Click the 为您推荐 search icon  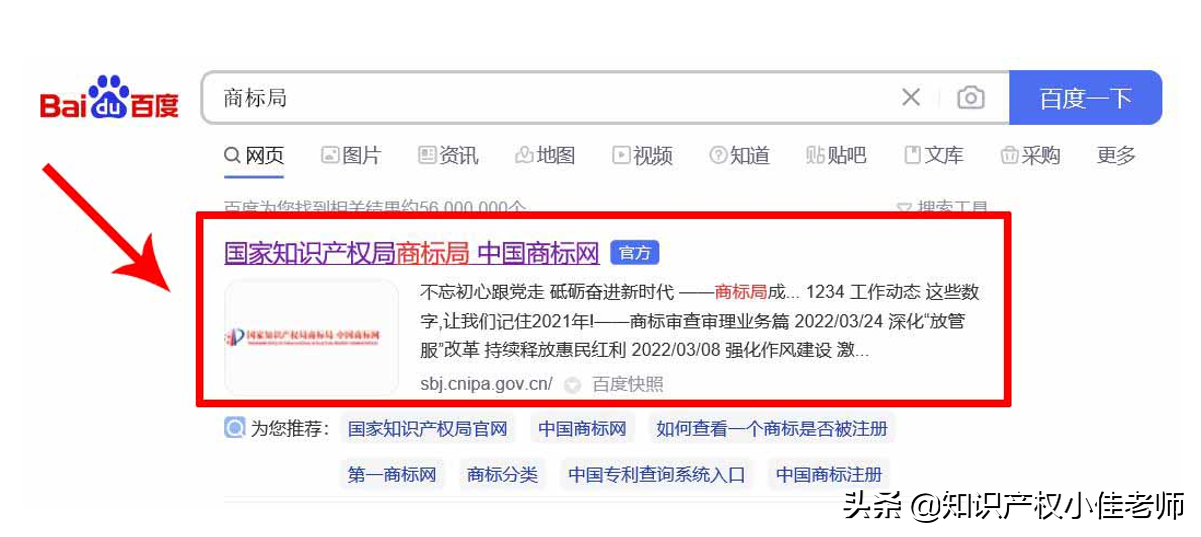pyautogui.click(x=234, y=429)
